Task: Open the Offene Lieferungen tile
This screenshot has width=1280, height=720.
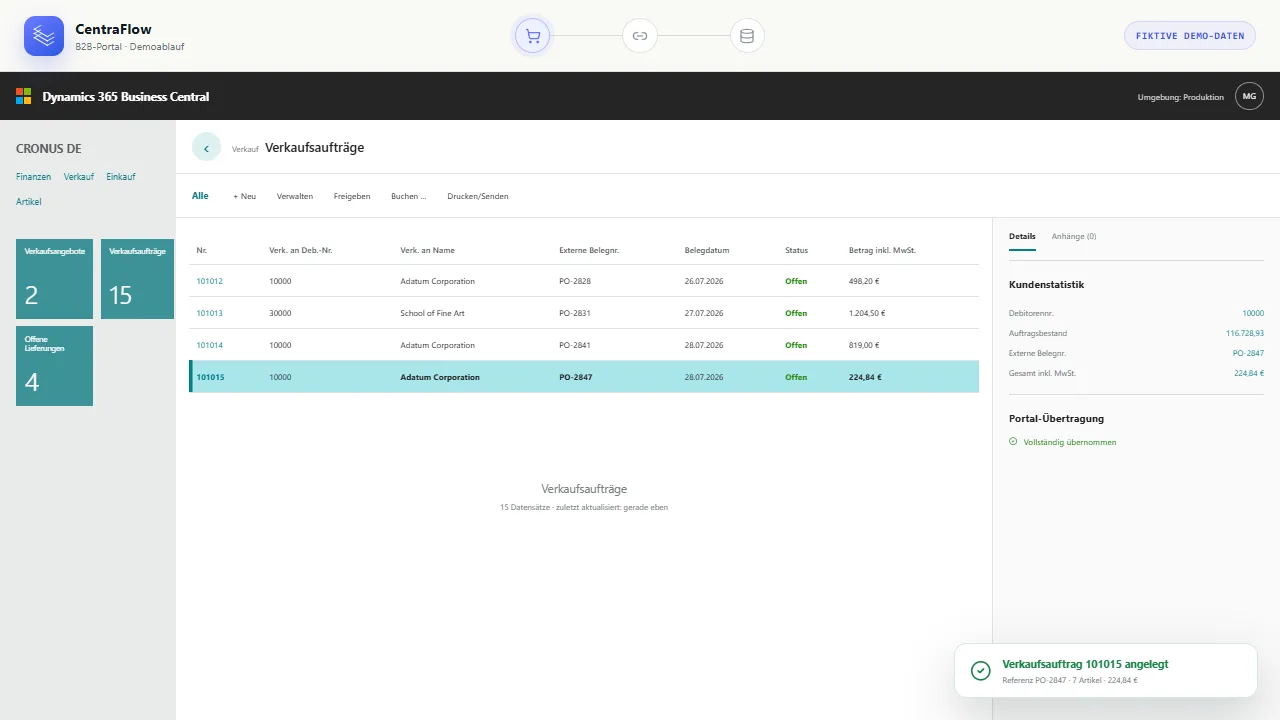Action: [x=54, y=366]
